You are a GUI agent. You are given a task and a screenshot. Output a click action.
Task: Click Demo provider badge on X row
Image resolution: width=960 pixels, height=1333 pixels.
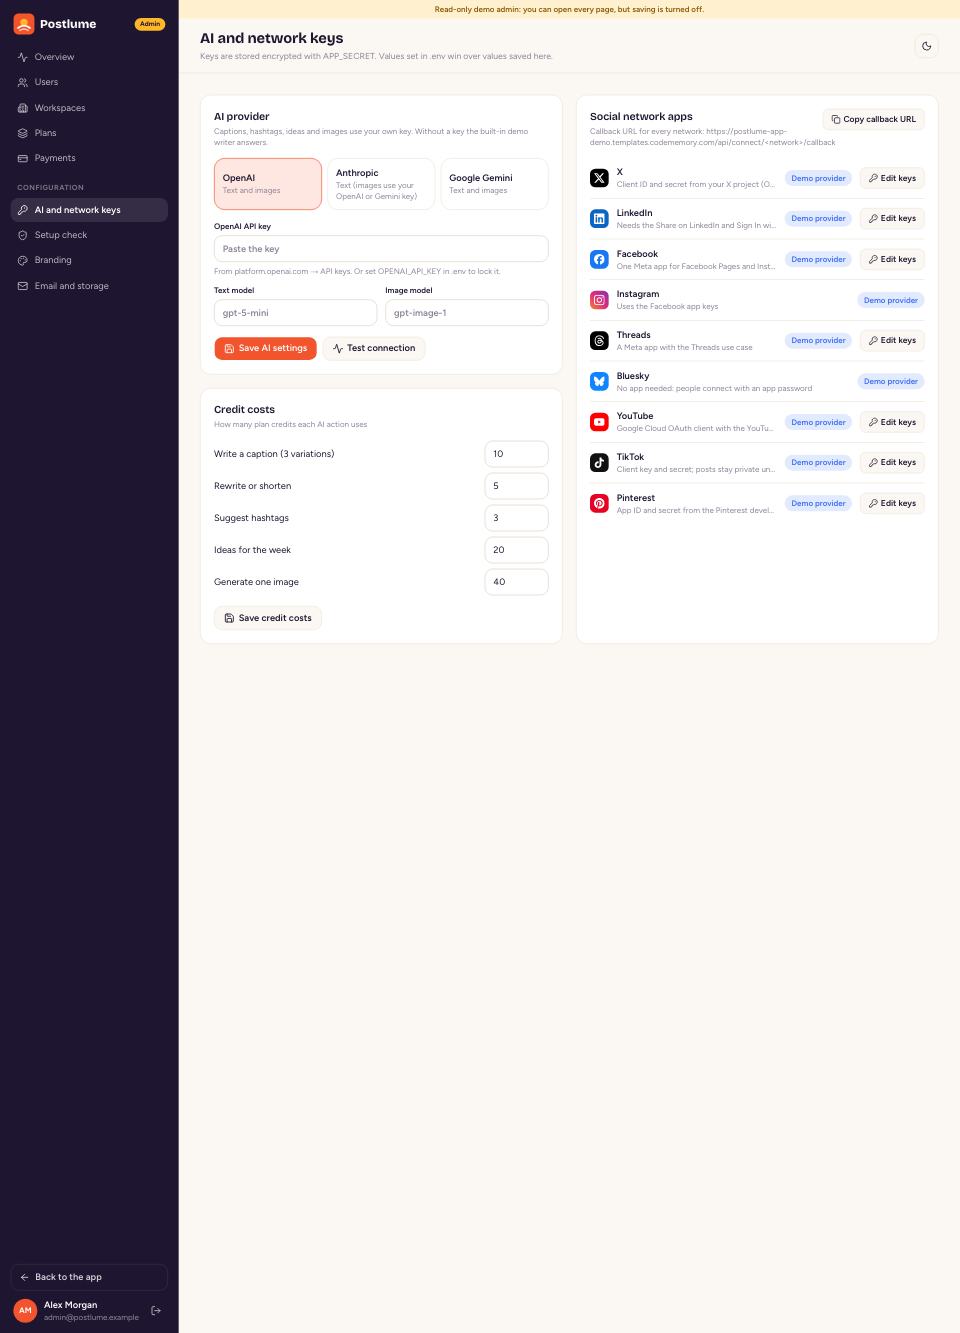pyautogui.click(x=818, y=178)
